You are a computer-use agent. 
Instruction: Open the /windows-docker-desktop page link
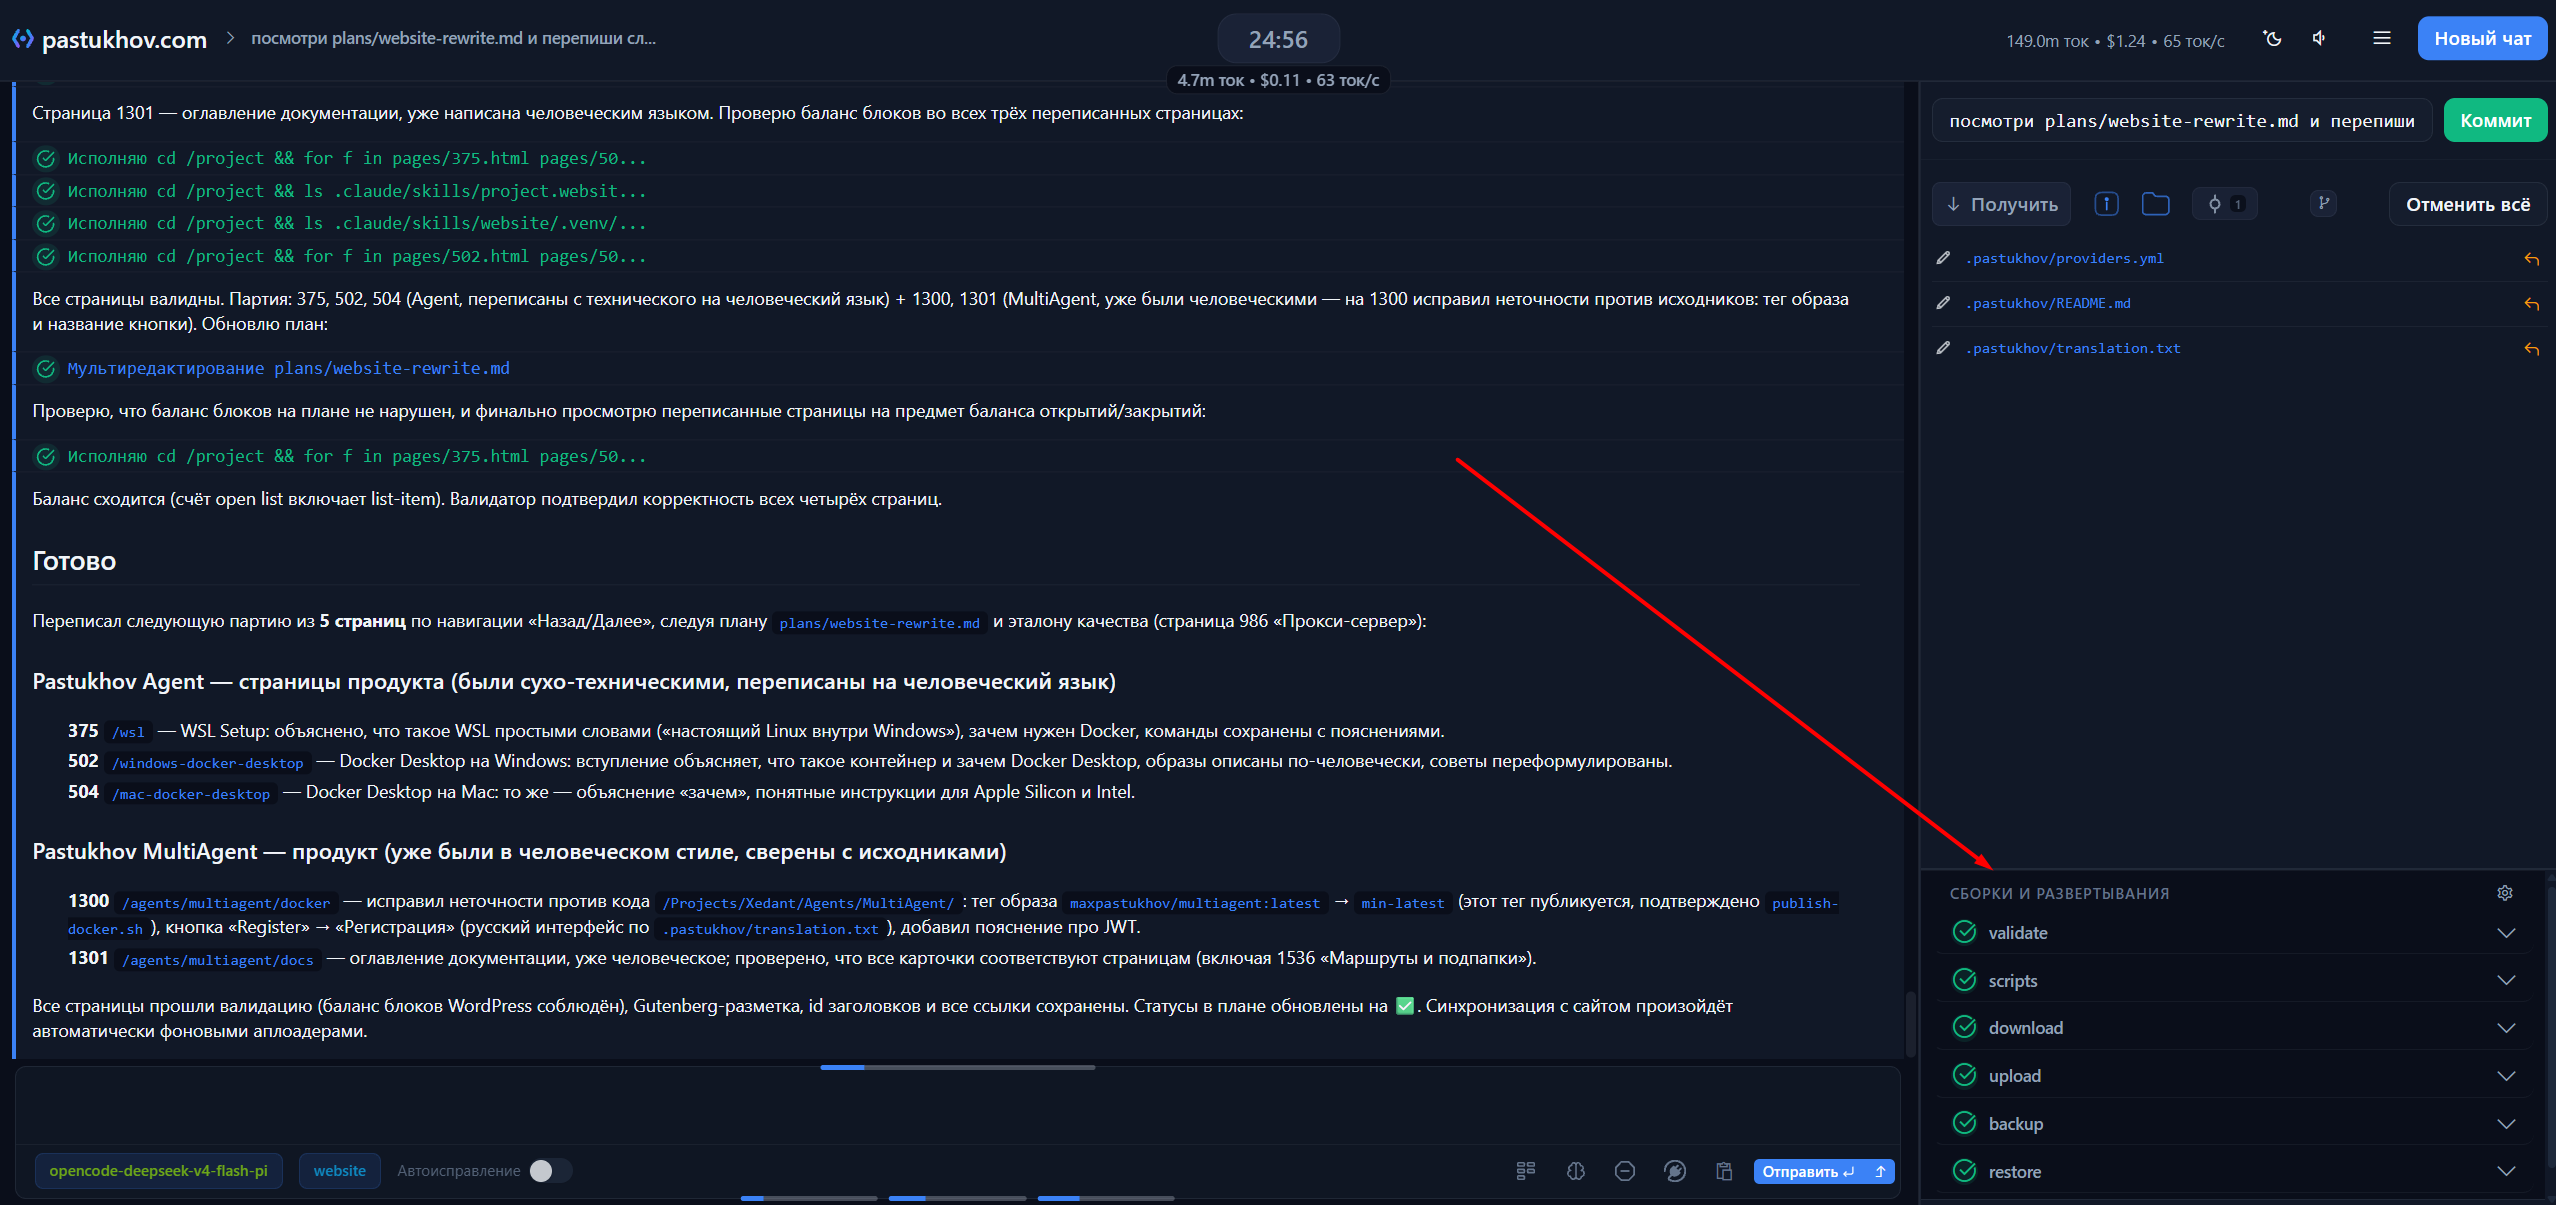click(x=208, y=762)
